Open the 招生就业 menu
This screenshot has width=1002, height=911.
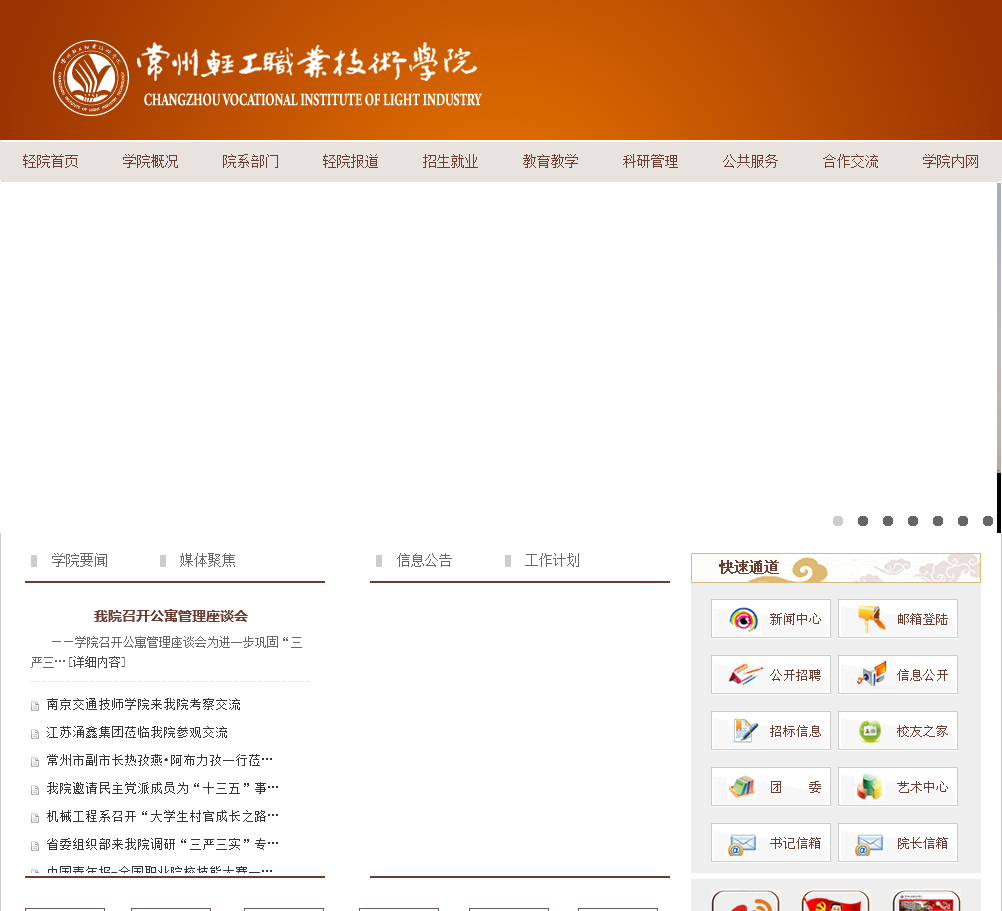click(450, 161)
